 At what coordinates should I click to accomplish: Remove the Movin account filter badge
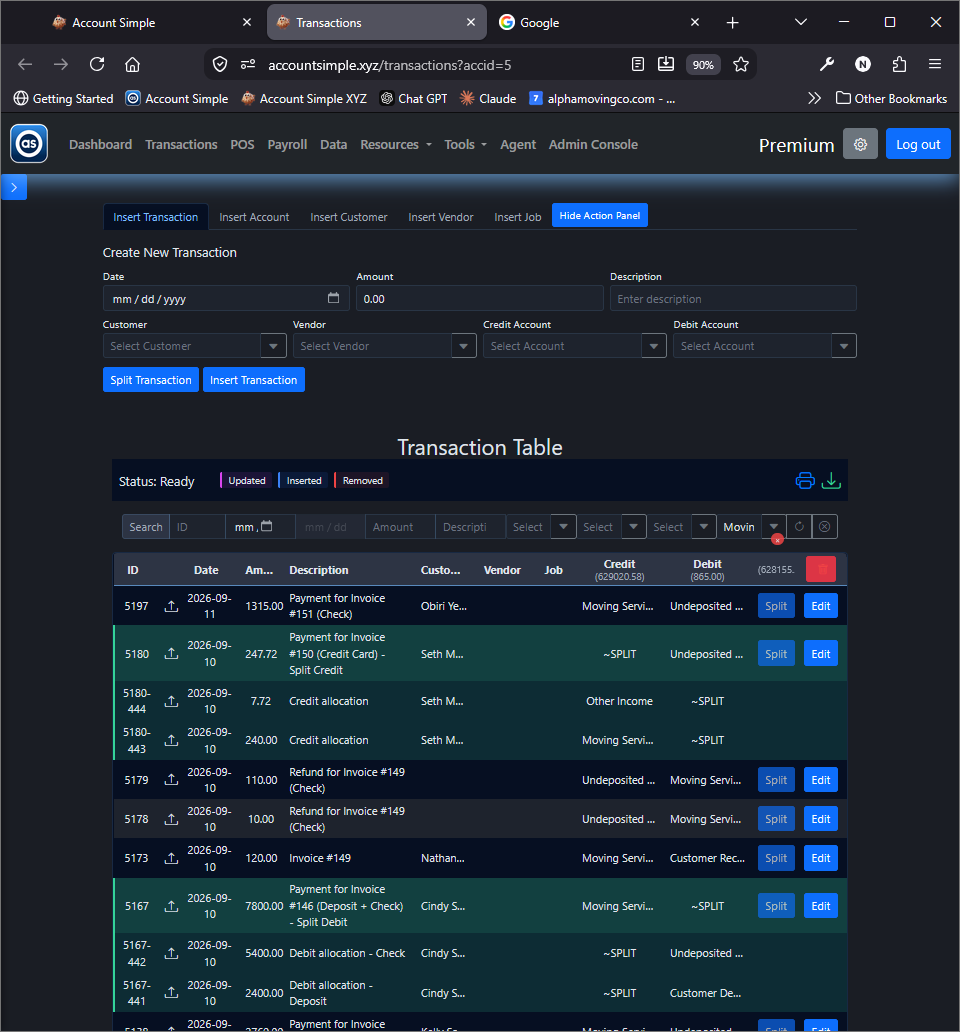pyautogui.click(x=778, y=540)
